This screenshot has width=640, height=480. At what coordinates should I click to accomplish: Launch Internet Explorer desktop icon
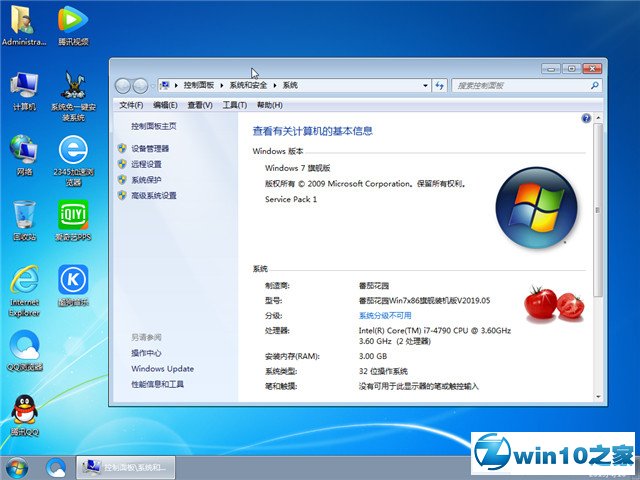pyautogui.click(x=24, y=291)
